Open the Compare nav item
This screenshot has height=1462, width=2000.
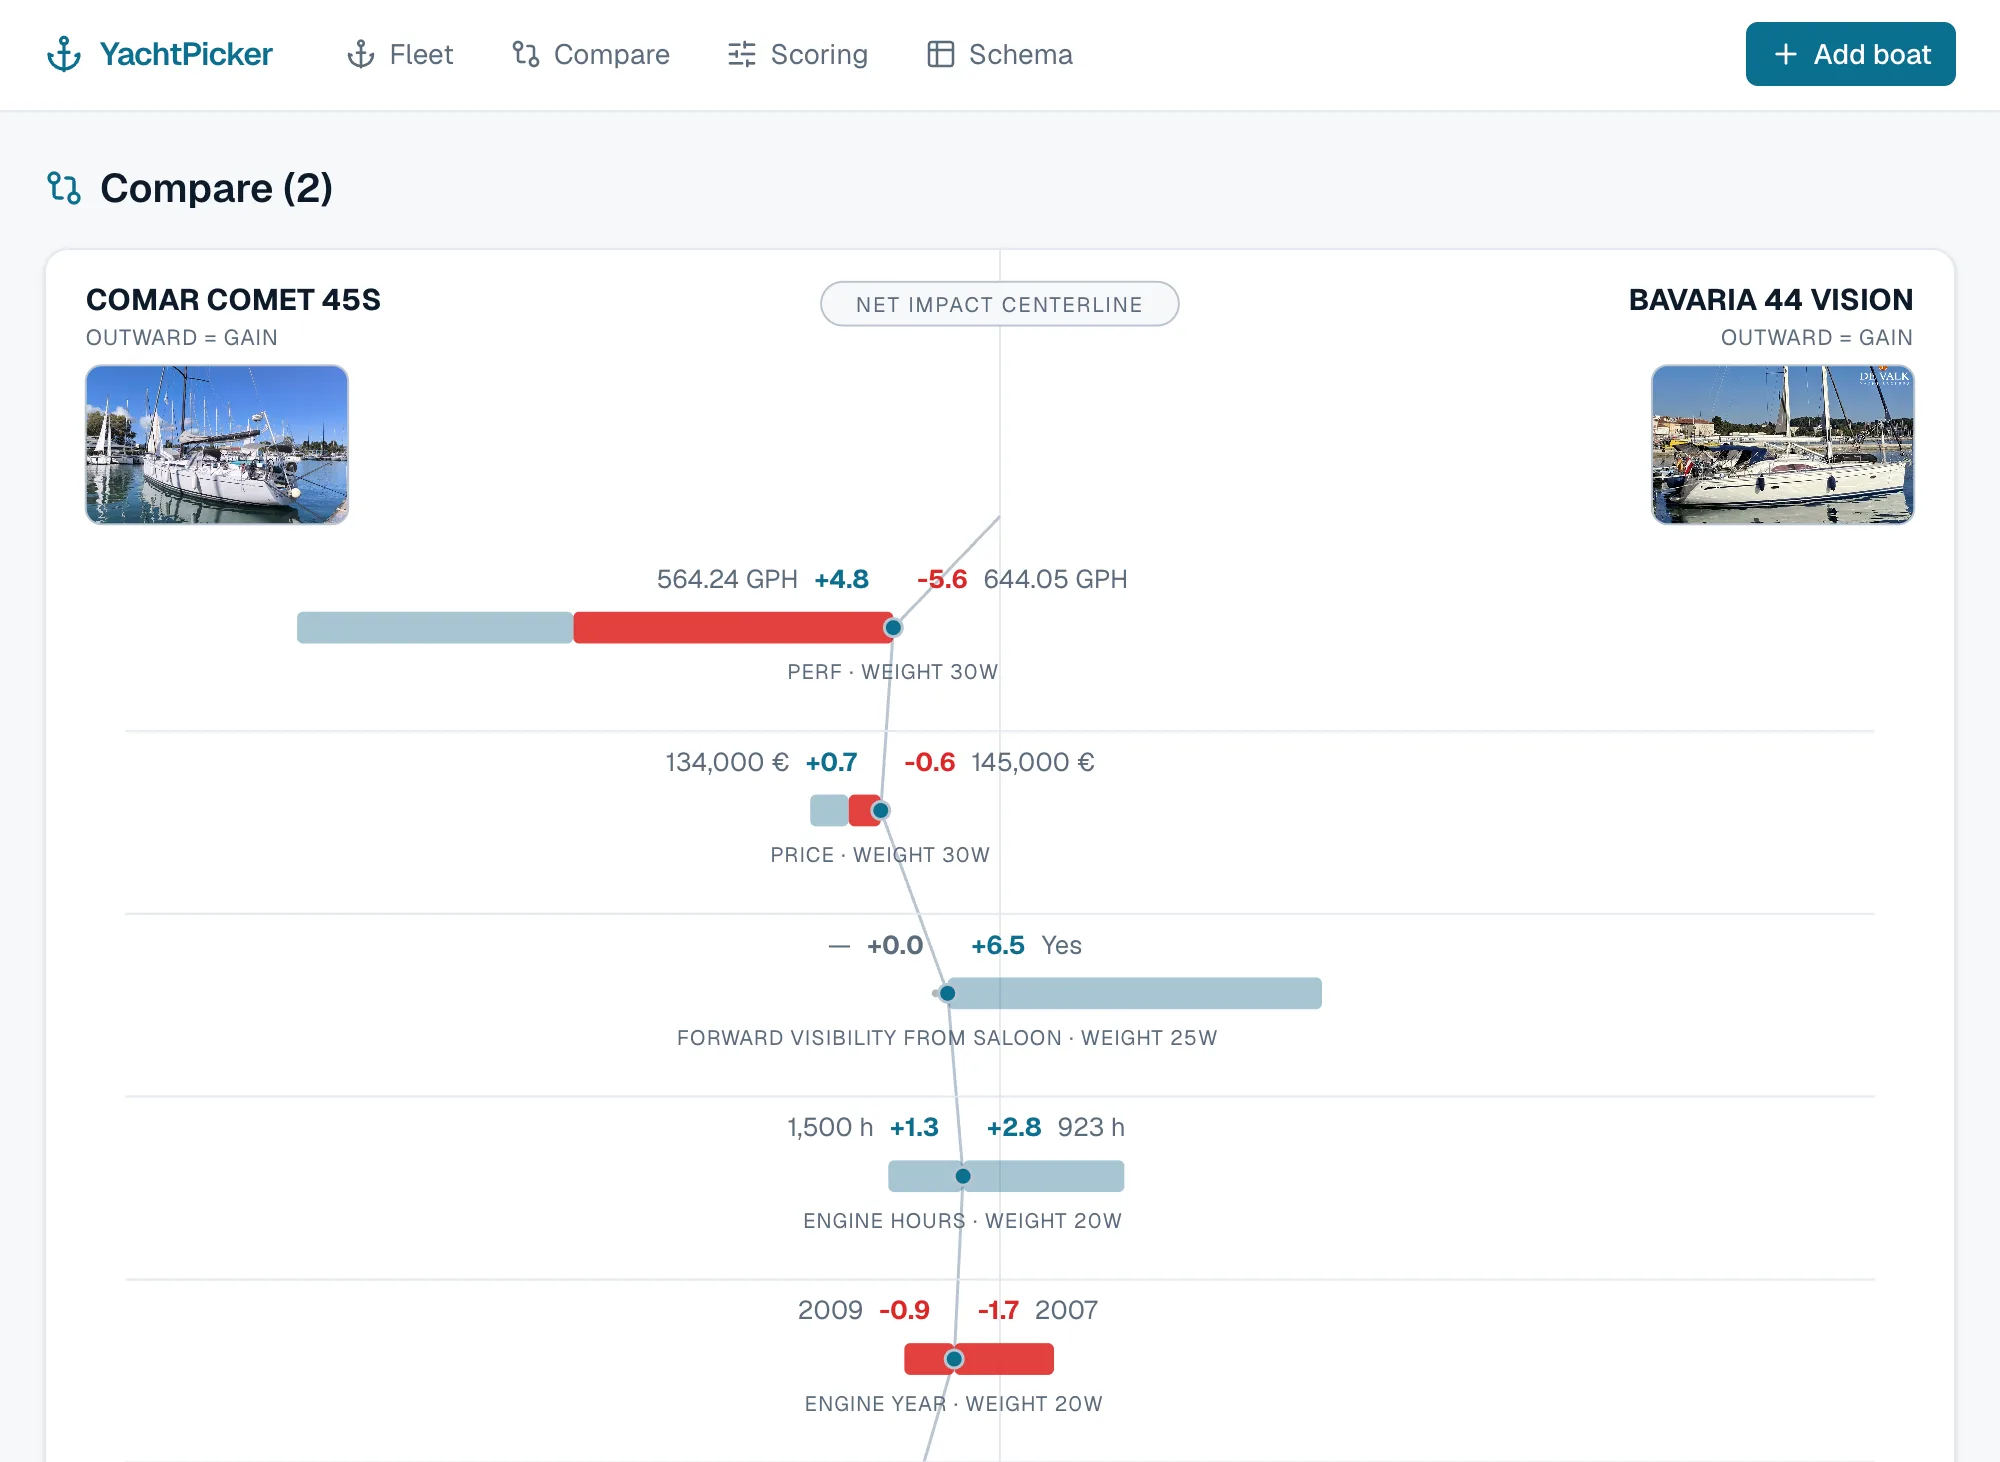point(591,54)
